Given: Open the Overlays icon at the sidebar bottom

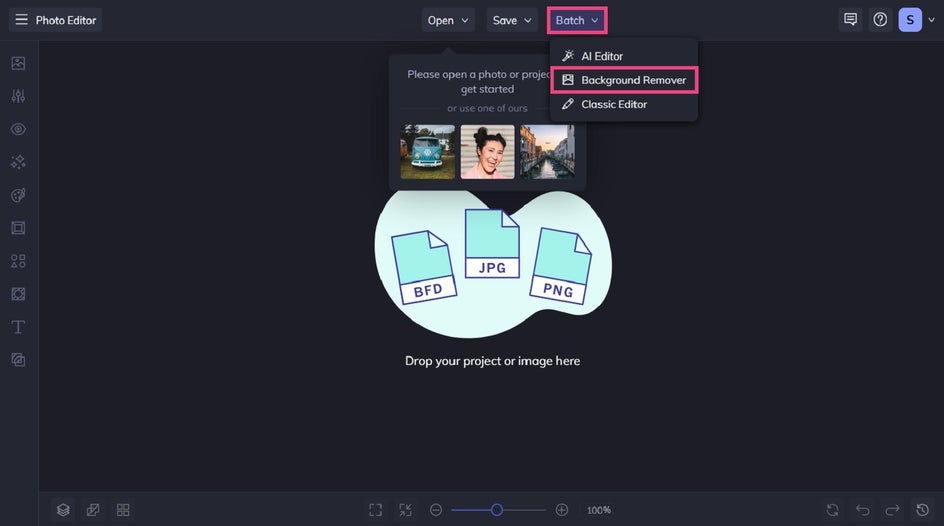Looking at the screenshot, I should point(18,360).
